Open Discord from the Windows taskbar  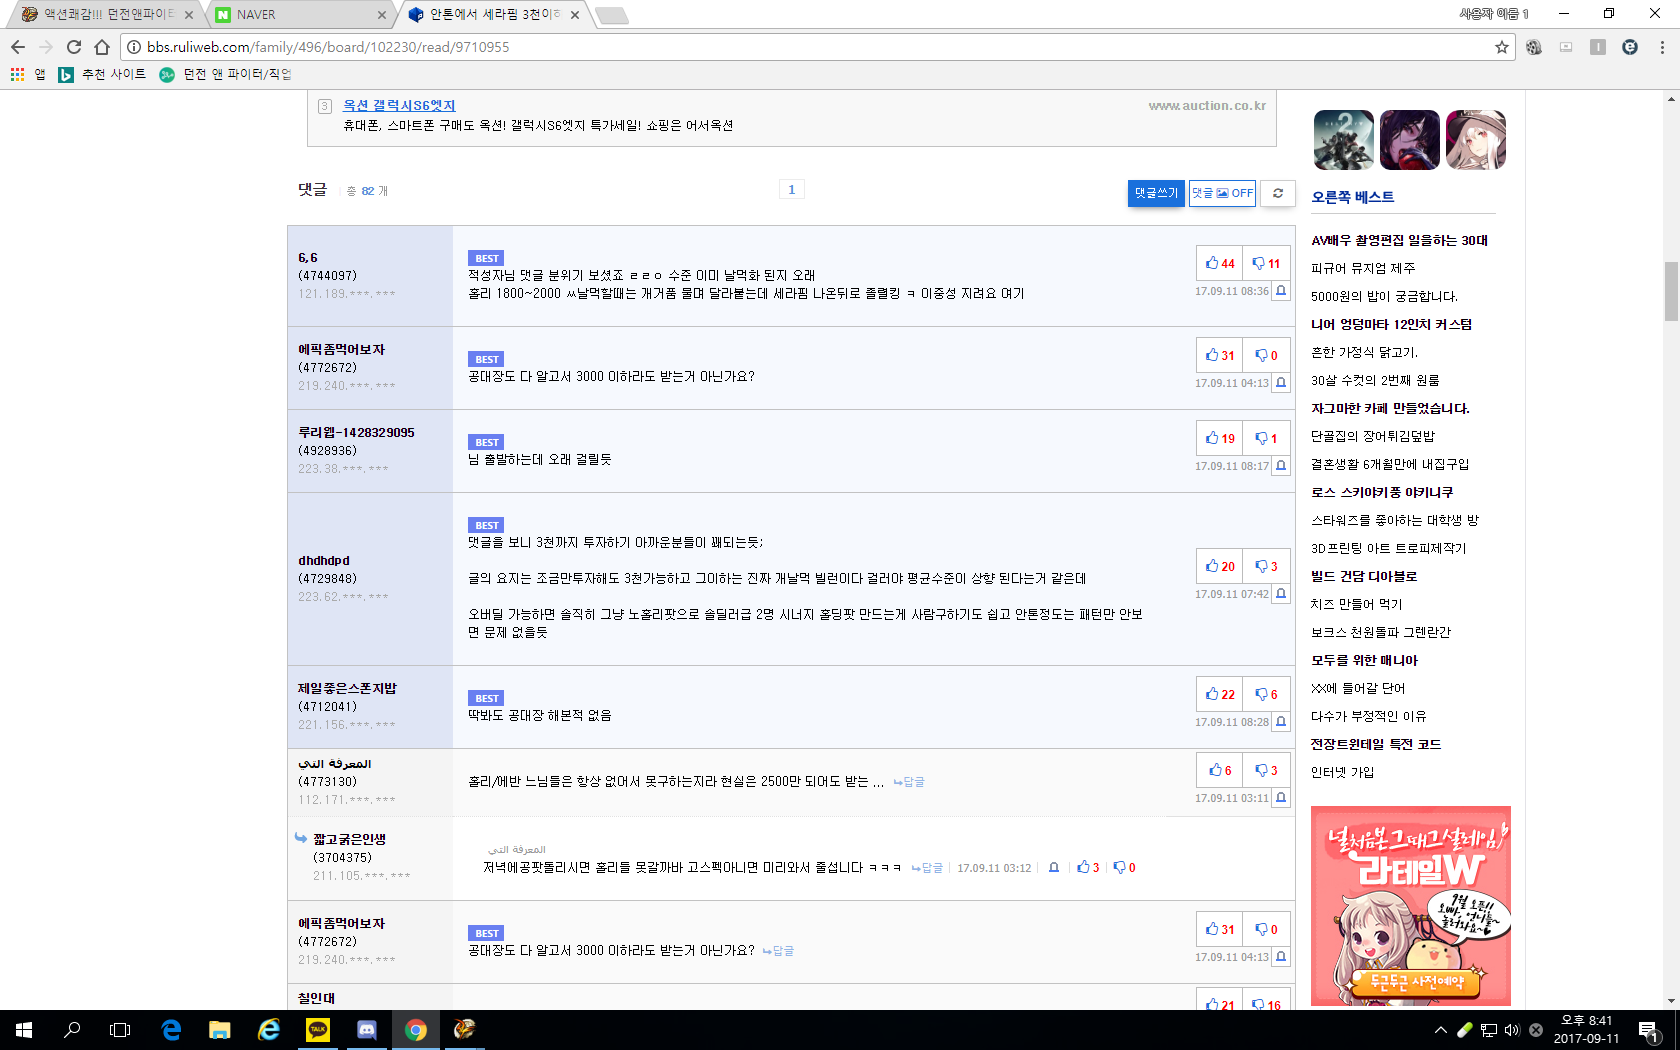point(367,1029)
